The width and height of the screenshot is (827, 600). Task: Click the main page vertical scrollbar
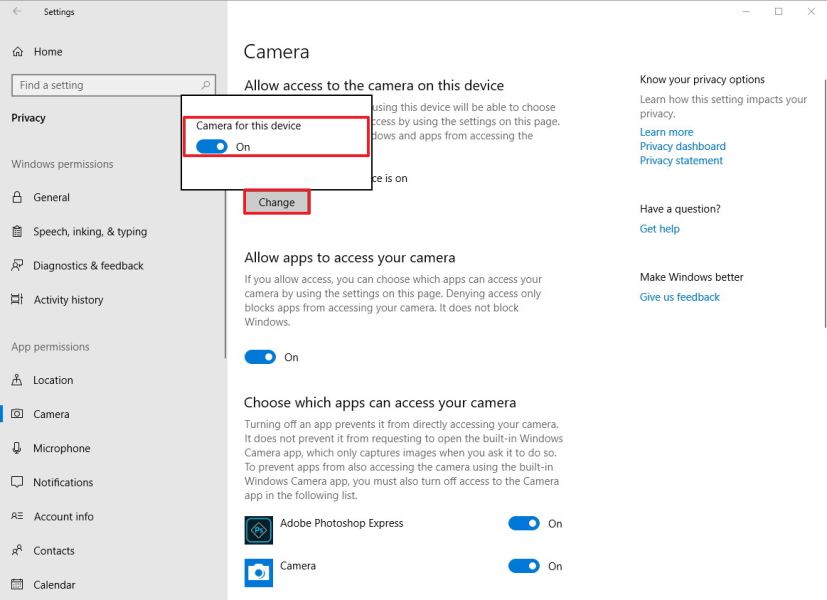825,204
